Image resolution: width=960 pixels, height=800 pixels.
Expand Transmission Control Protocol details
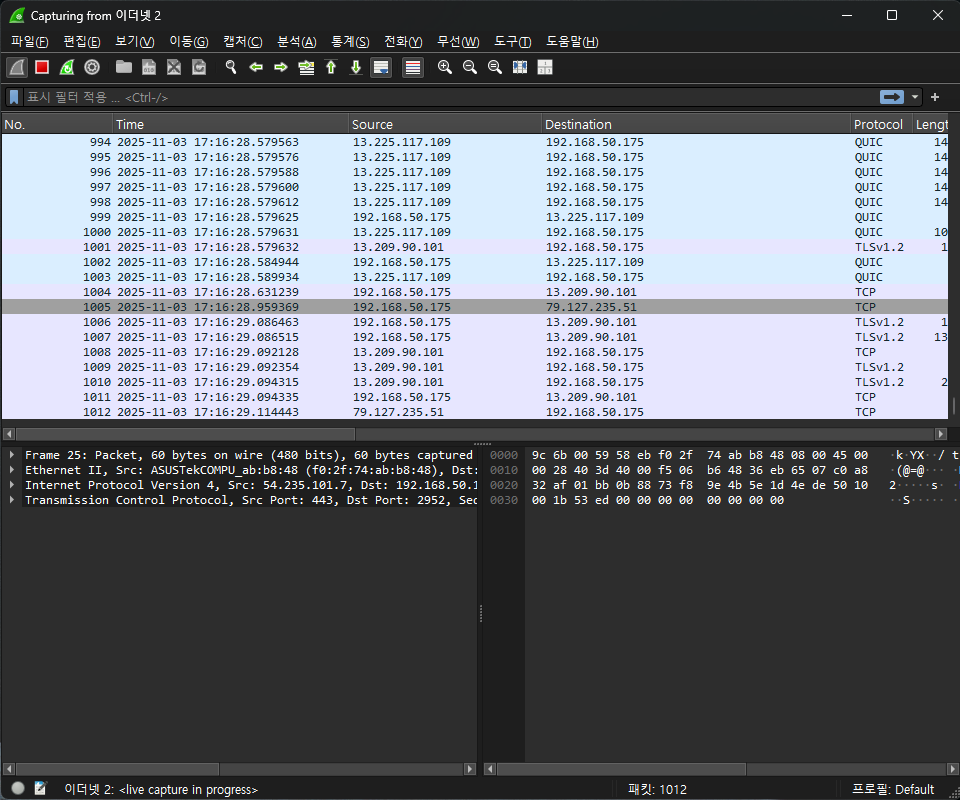[13, 500]
